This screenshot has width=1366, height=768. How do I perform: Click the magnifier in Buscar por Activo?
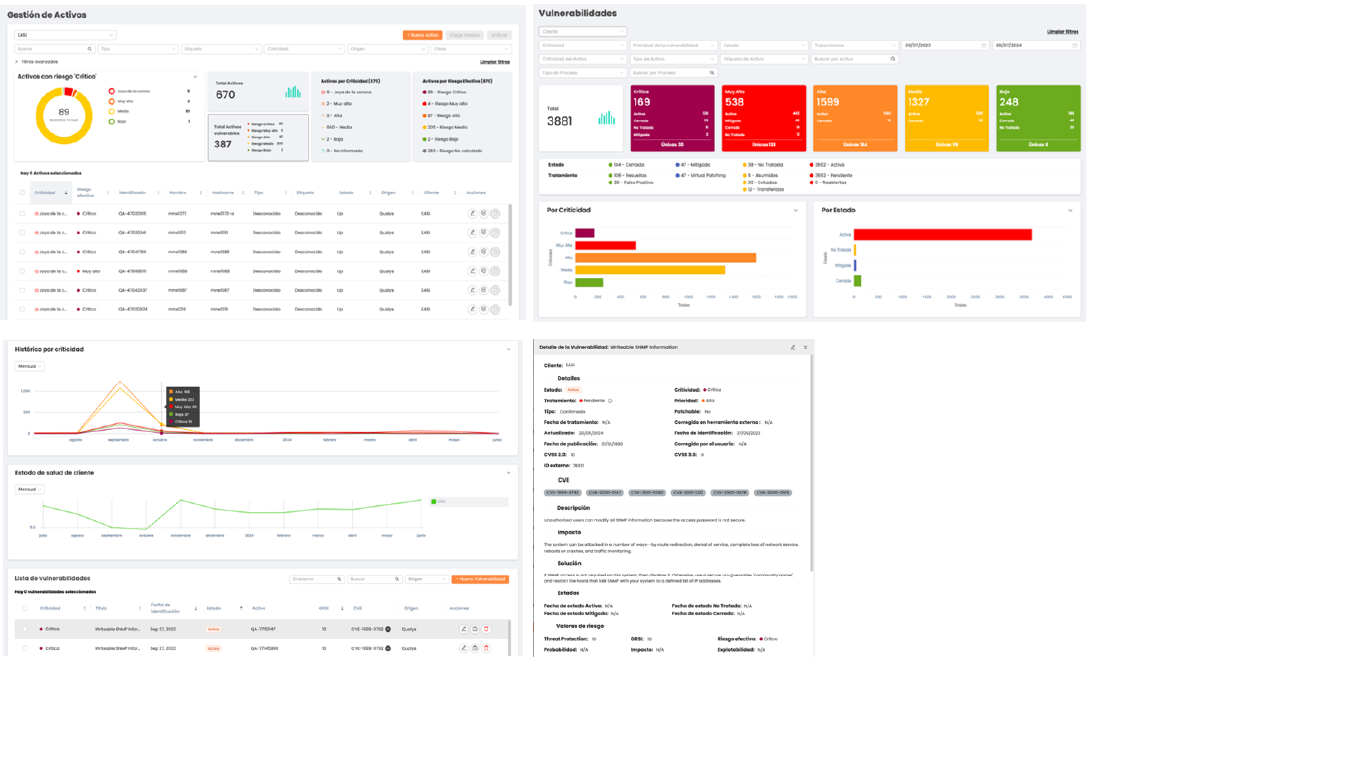tap(893, 59)
